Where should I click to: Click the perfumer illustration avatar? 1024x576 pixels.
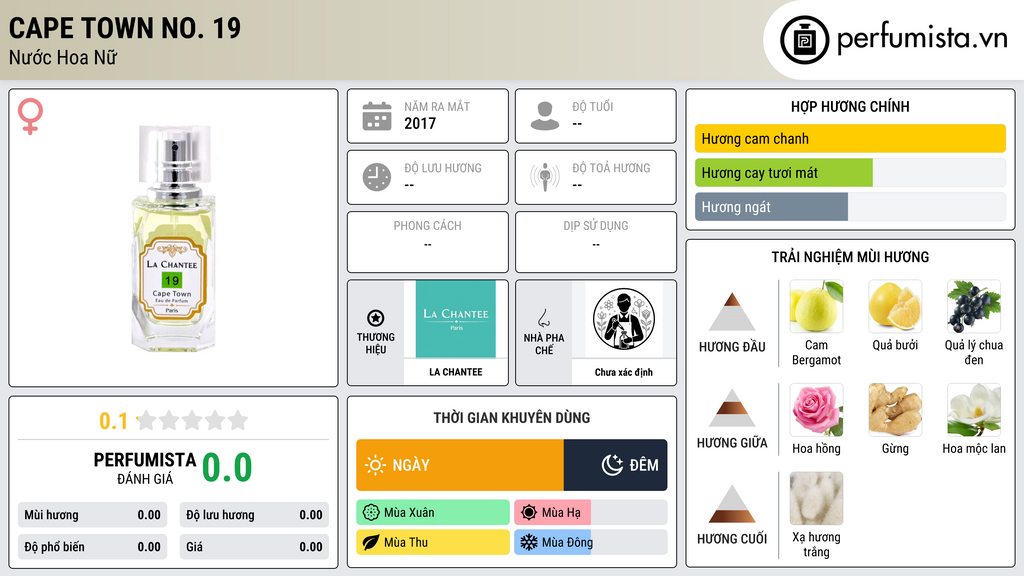624,319
